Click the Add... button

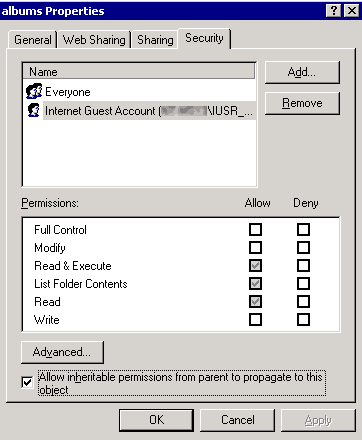coord(302,72)
